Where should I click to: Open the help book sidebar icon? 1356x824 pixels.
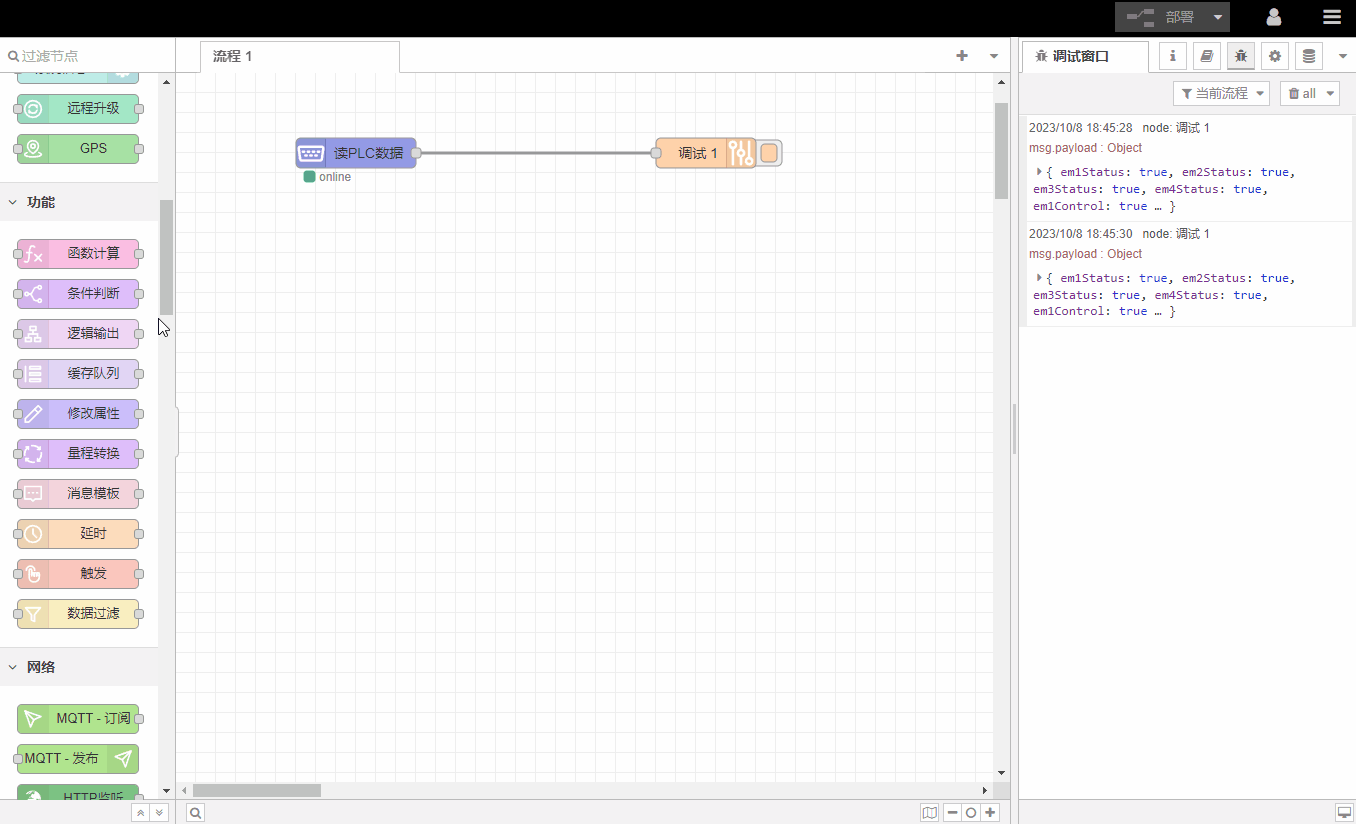click(1207, 56)
